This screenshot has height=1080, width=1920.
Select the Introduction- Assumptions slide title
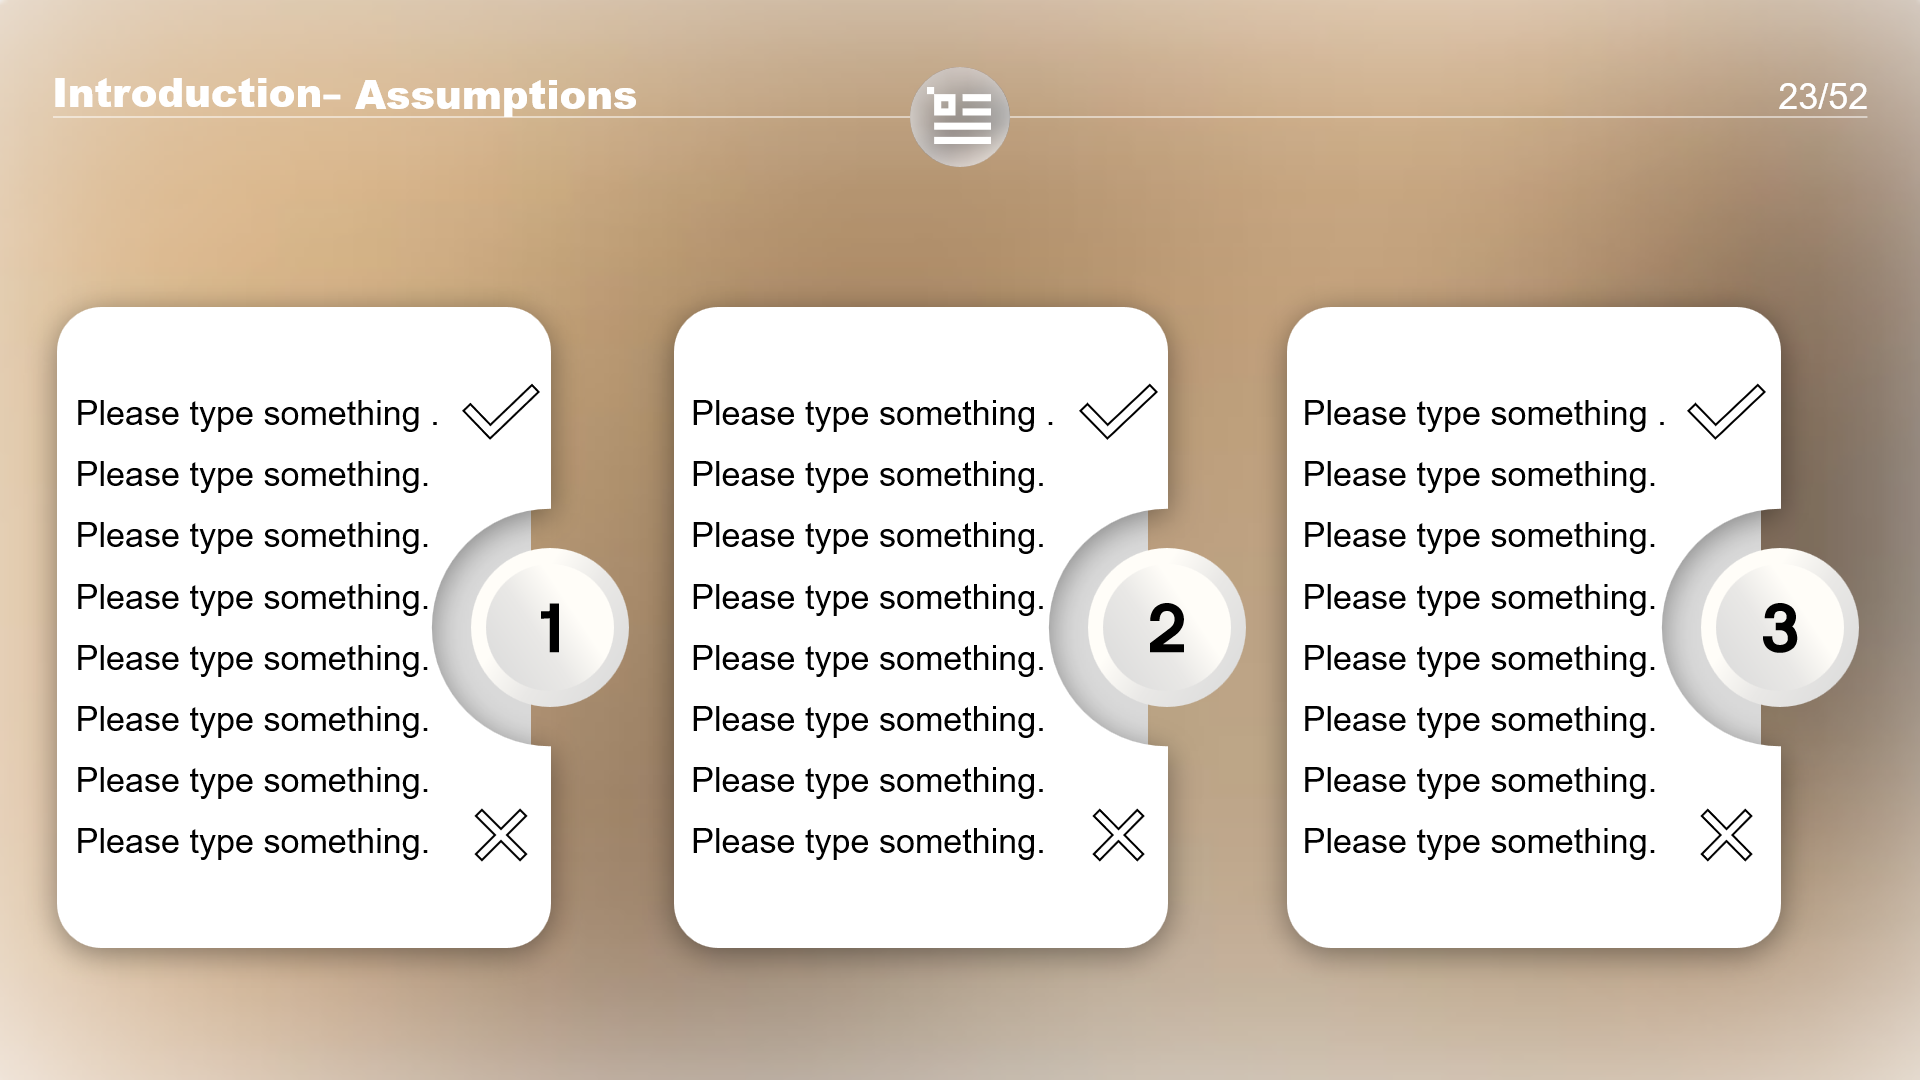tap(345, 94)
